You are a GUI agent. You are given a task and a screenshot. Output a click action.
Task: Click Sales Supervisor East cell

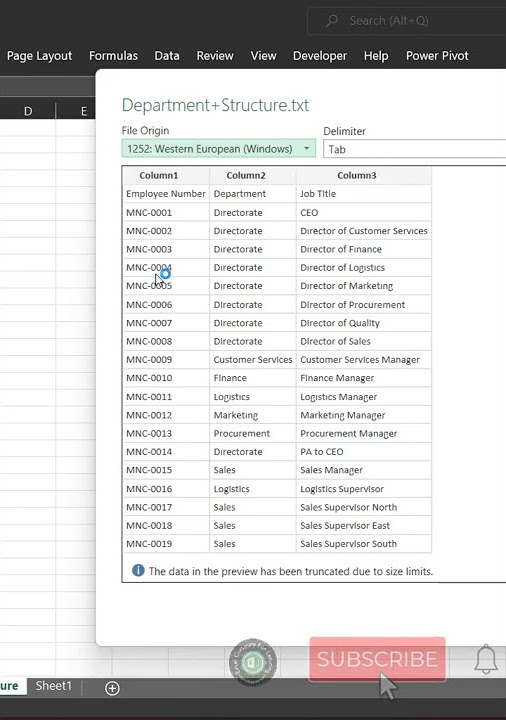pyautogui.click(x=364, y=526)
